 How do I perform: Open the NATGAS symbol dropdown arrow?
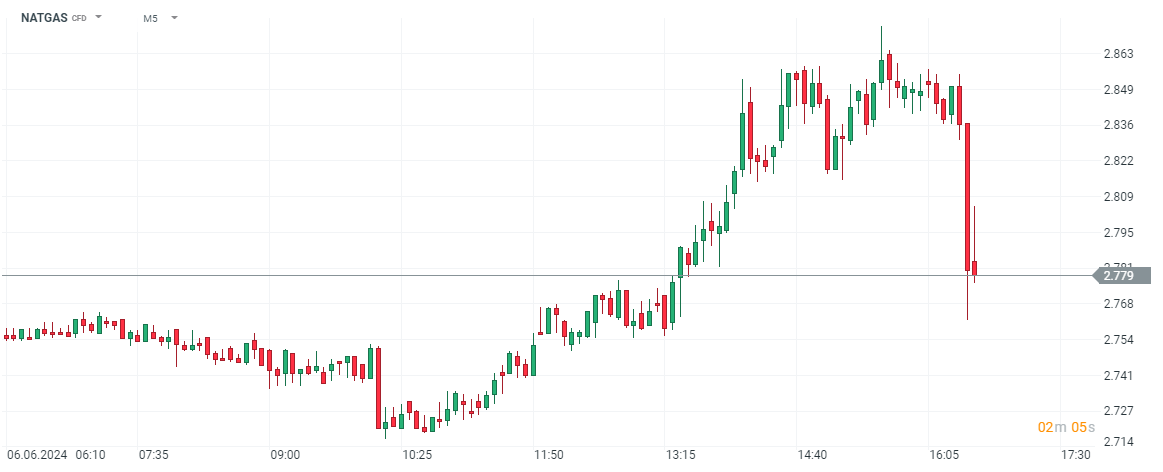coord(99,18)
